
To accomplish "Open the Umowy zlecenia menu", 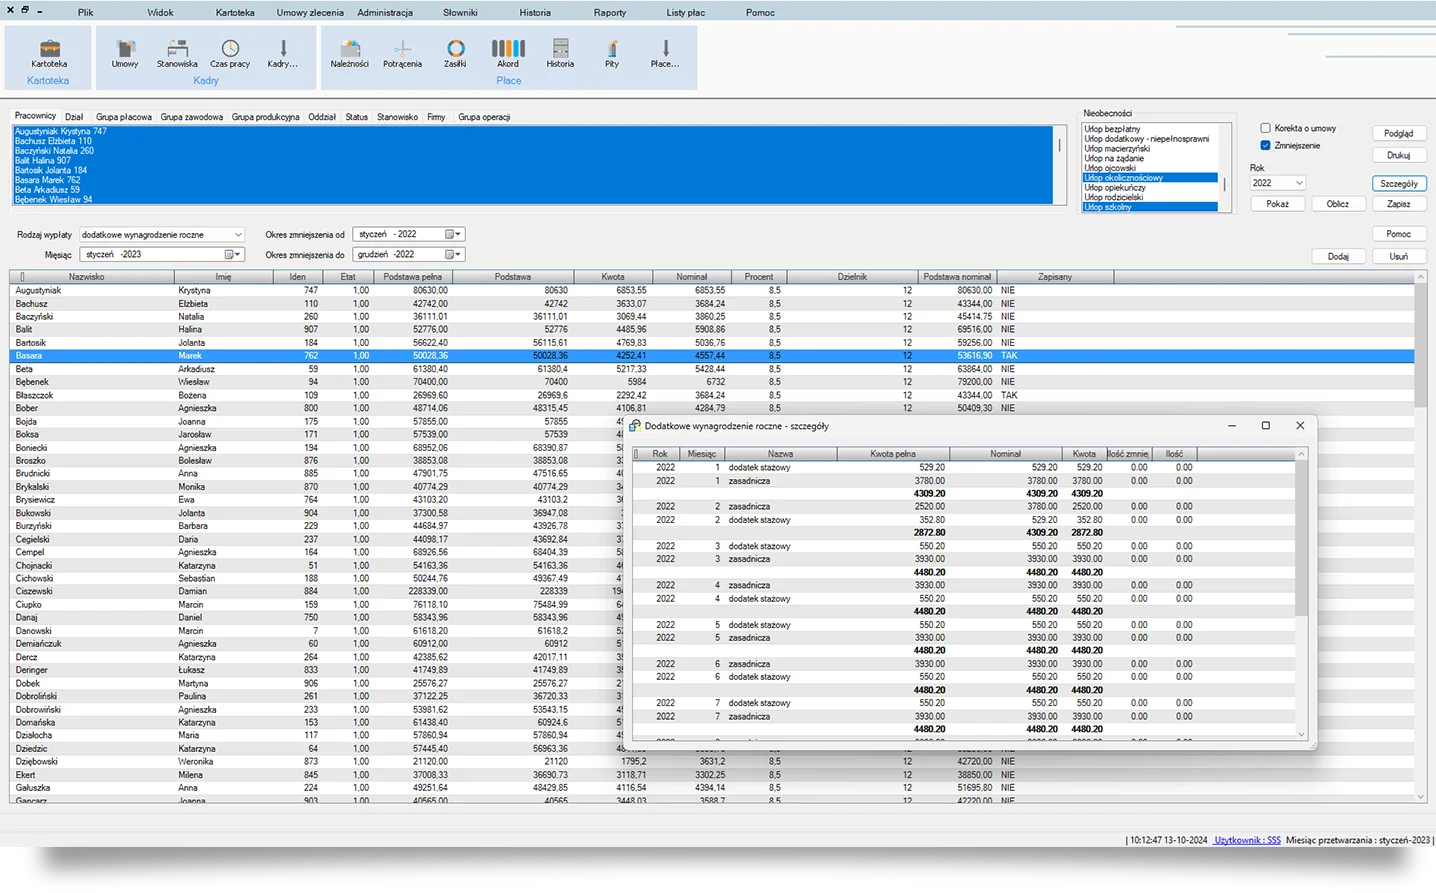I will [x=310, y=13].
